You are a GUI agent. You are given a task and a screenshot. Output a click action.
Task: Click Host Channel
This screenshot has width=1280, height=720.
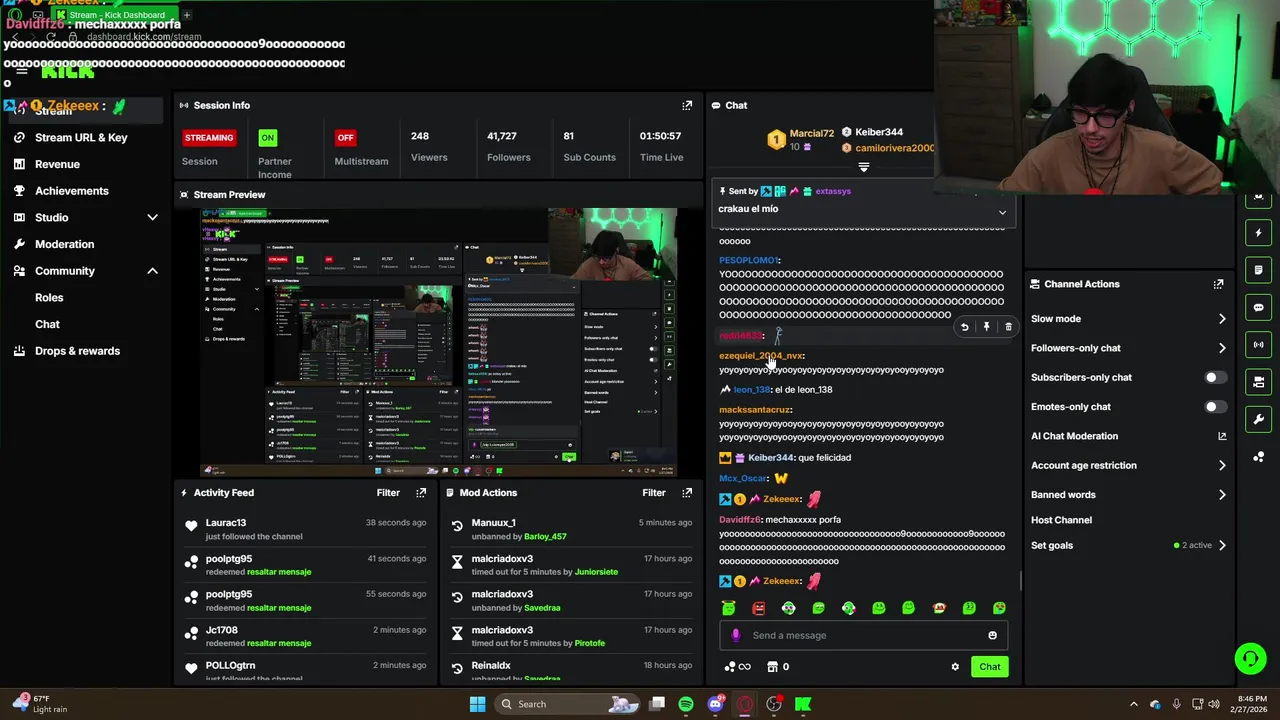click(1061, 520)
